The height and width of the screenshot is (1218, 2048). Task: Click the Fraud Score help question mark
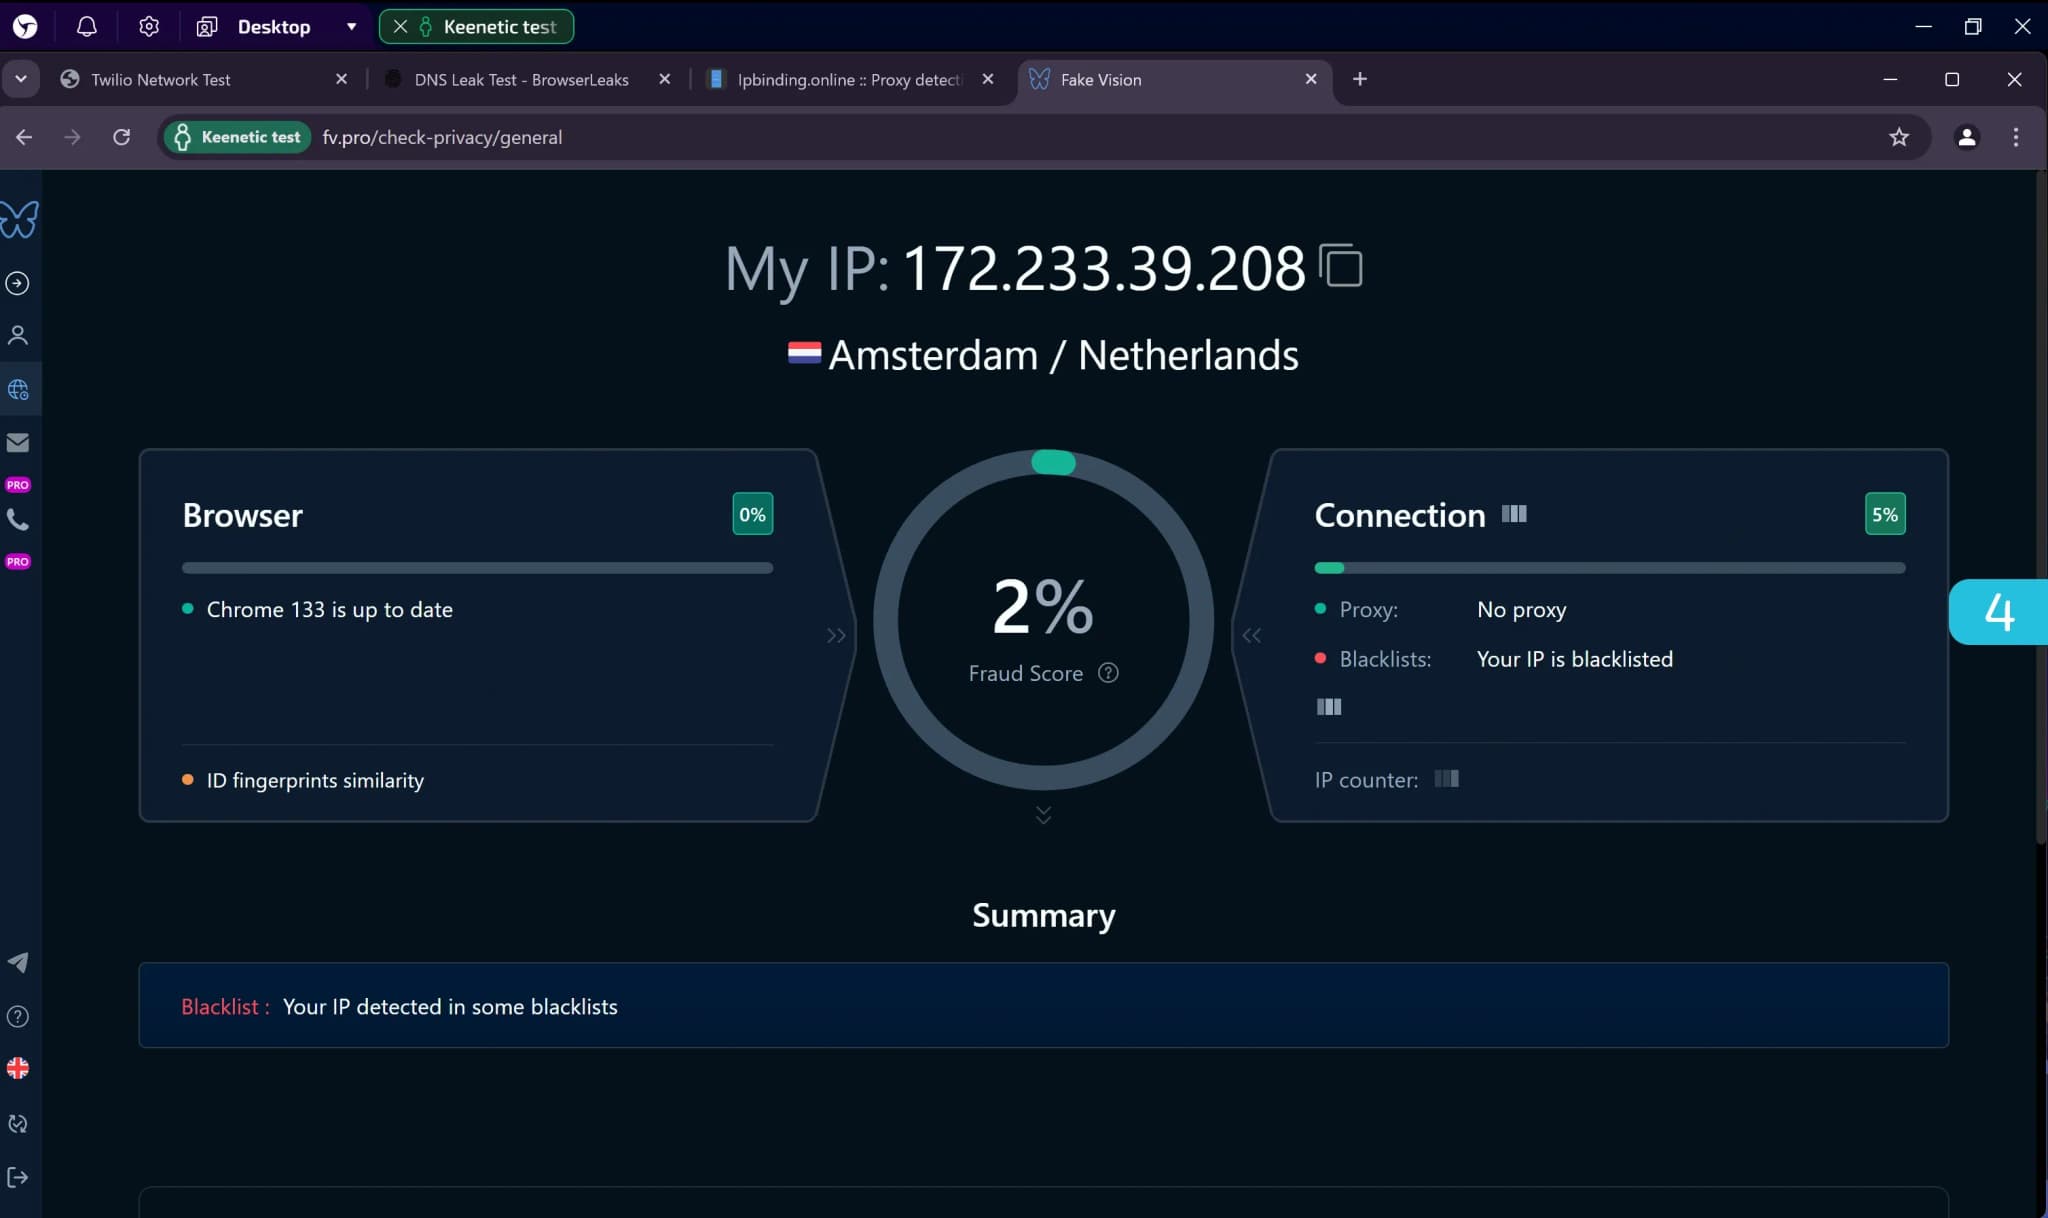click(x=1108, y=673)
